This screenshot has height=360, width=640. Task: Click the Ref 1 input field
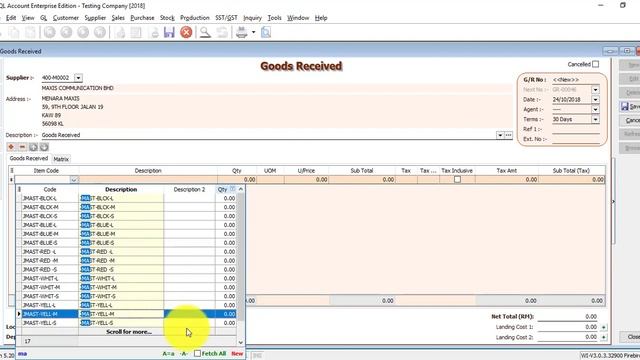pyautogui.click(x=576, y=129)
